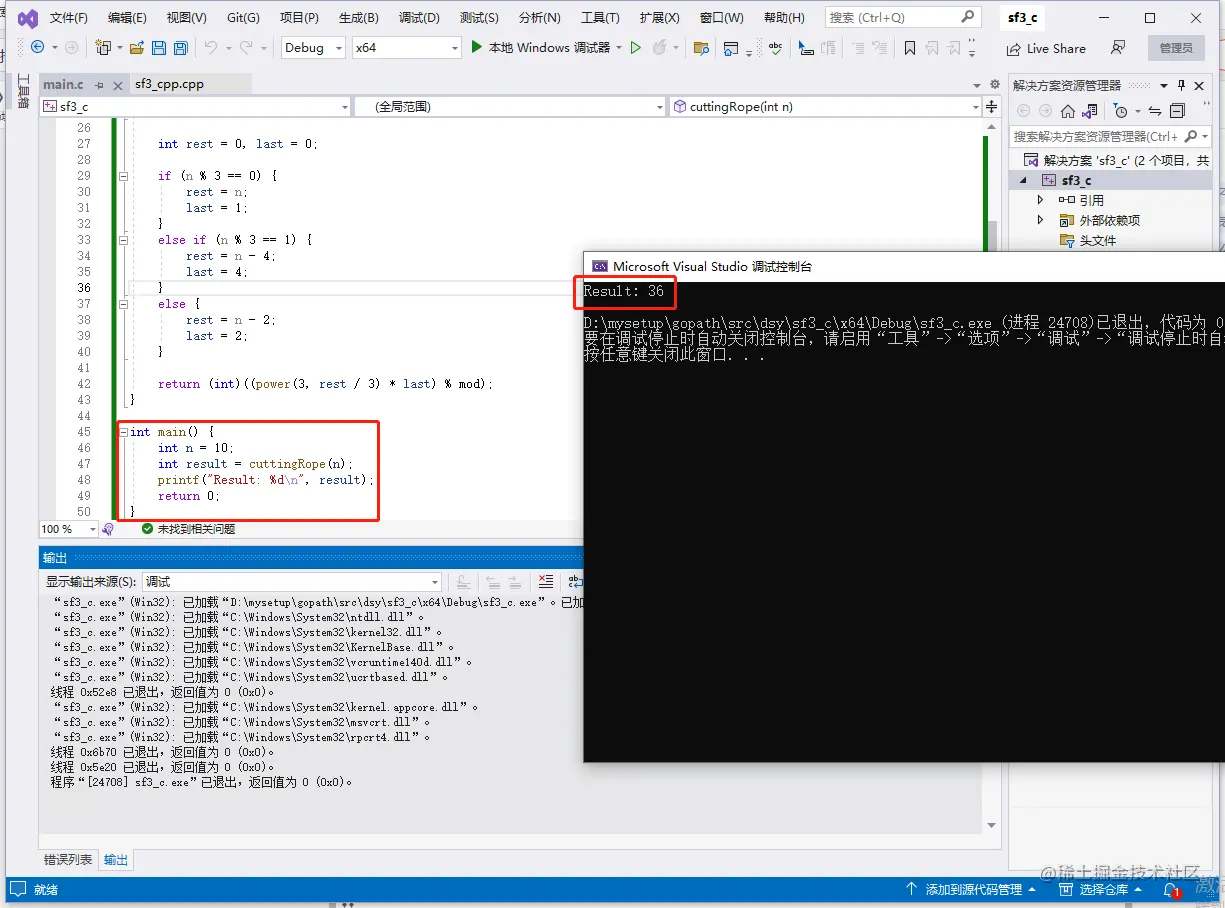Screen dimensions: 1225x908
Task: Open the cuttingRope(int n) member dropdown
Action: pos(826,106)
